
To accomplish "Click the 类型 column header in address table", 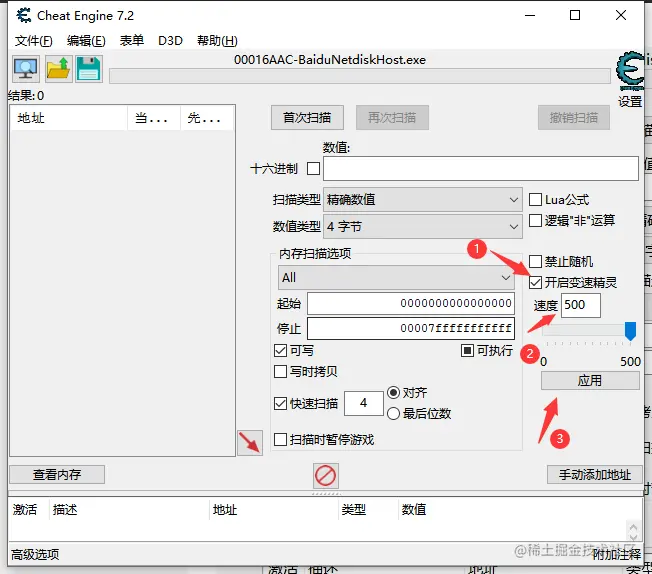I will click(368, 510).
